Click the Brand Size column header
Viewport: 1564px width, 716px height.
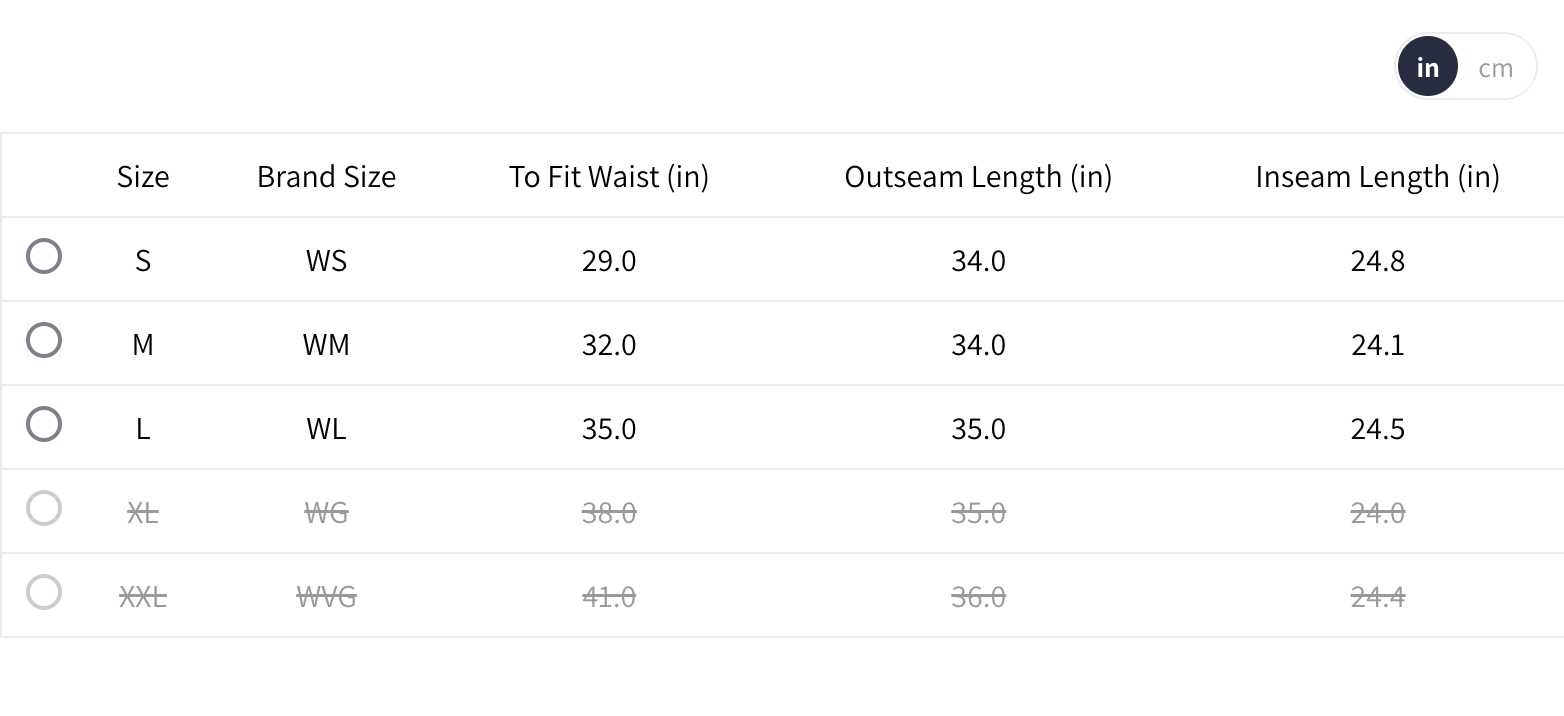[326, 177]
